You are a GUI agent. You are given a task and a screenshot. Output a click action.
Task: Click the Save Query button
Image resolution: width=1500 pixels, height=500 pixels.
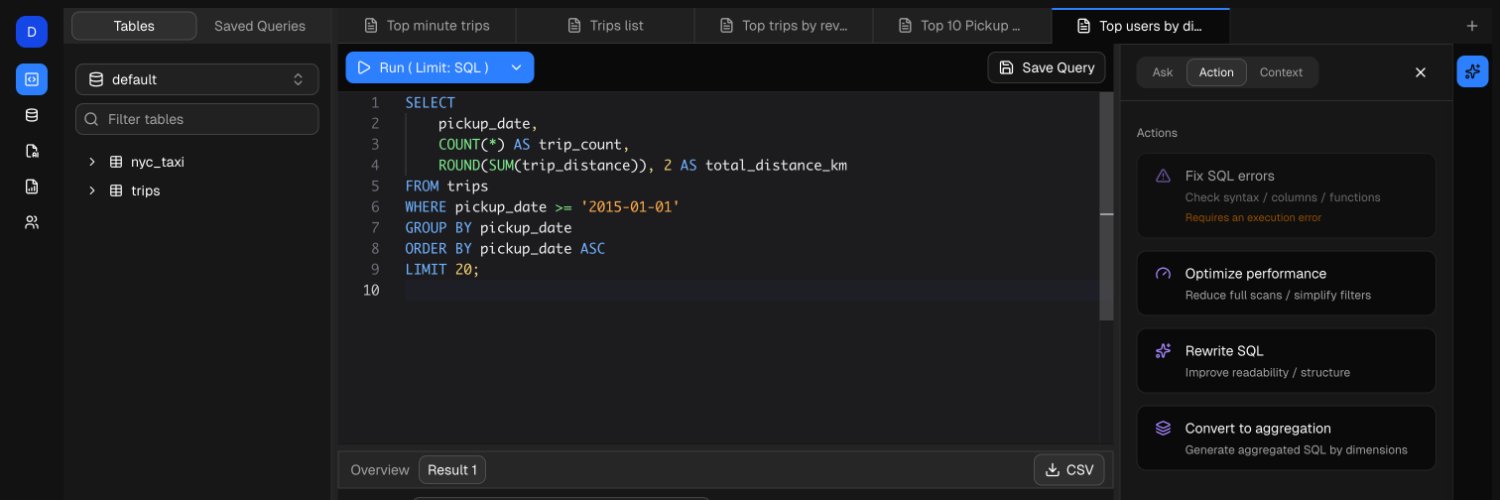[1047, 68]
